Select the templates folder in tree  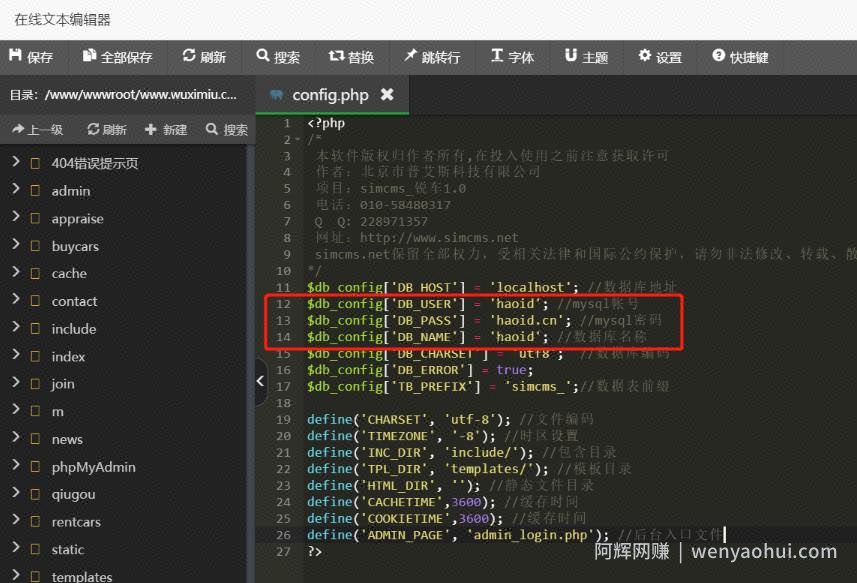click(x=82, y=576)
